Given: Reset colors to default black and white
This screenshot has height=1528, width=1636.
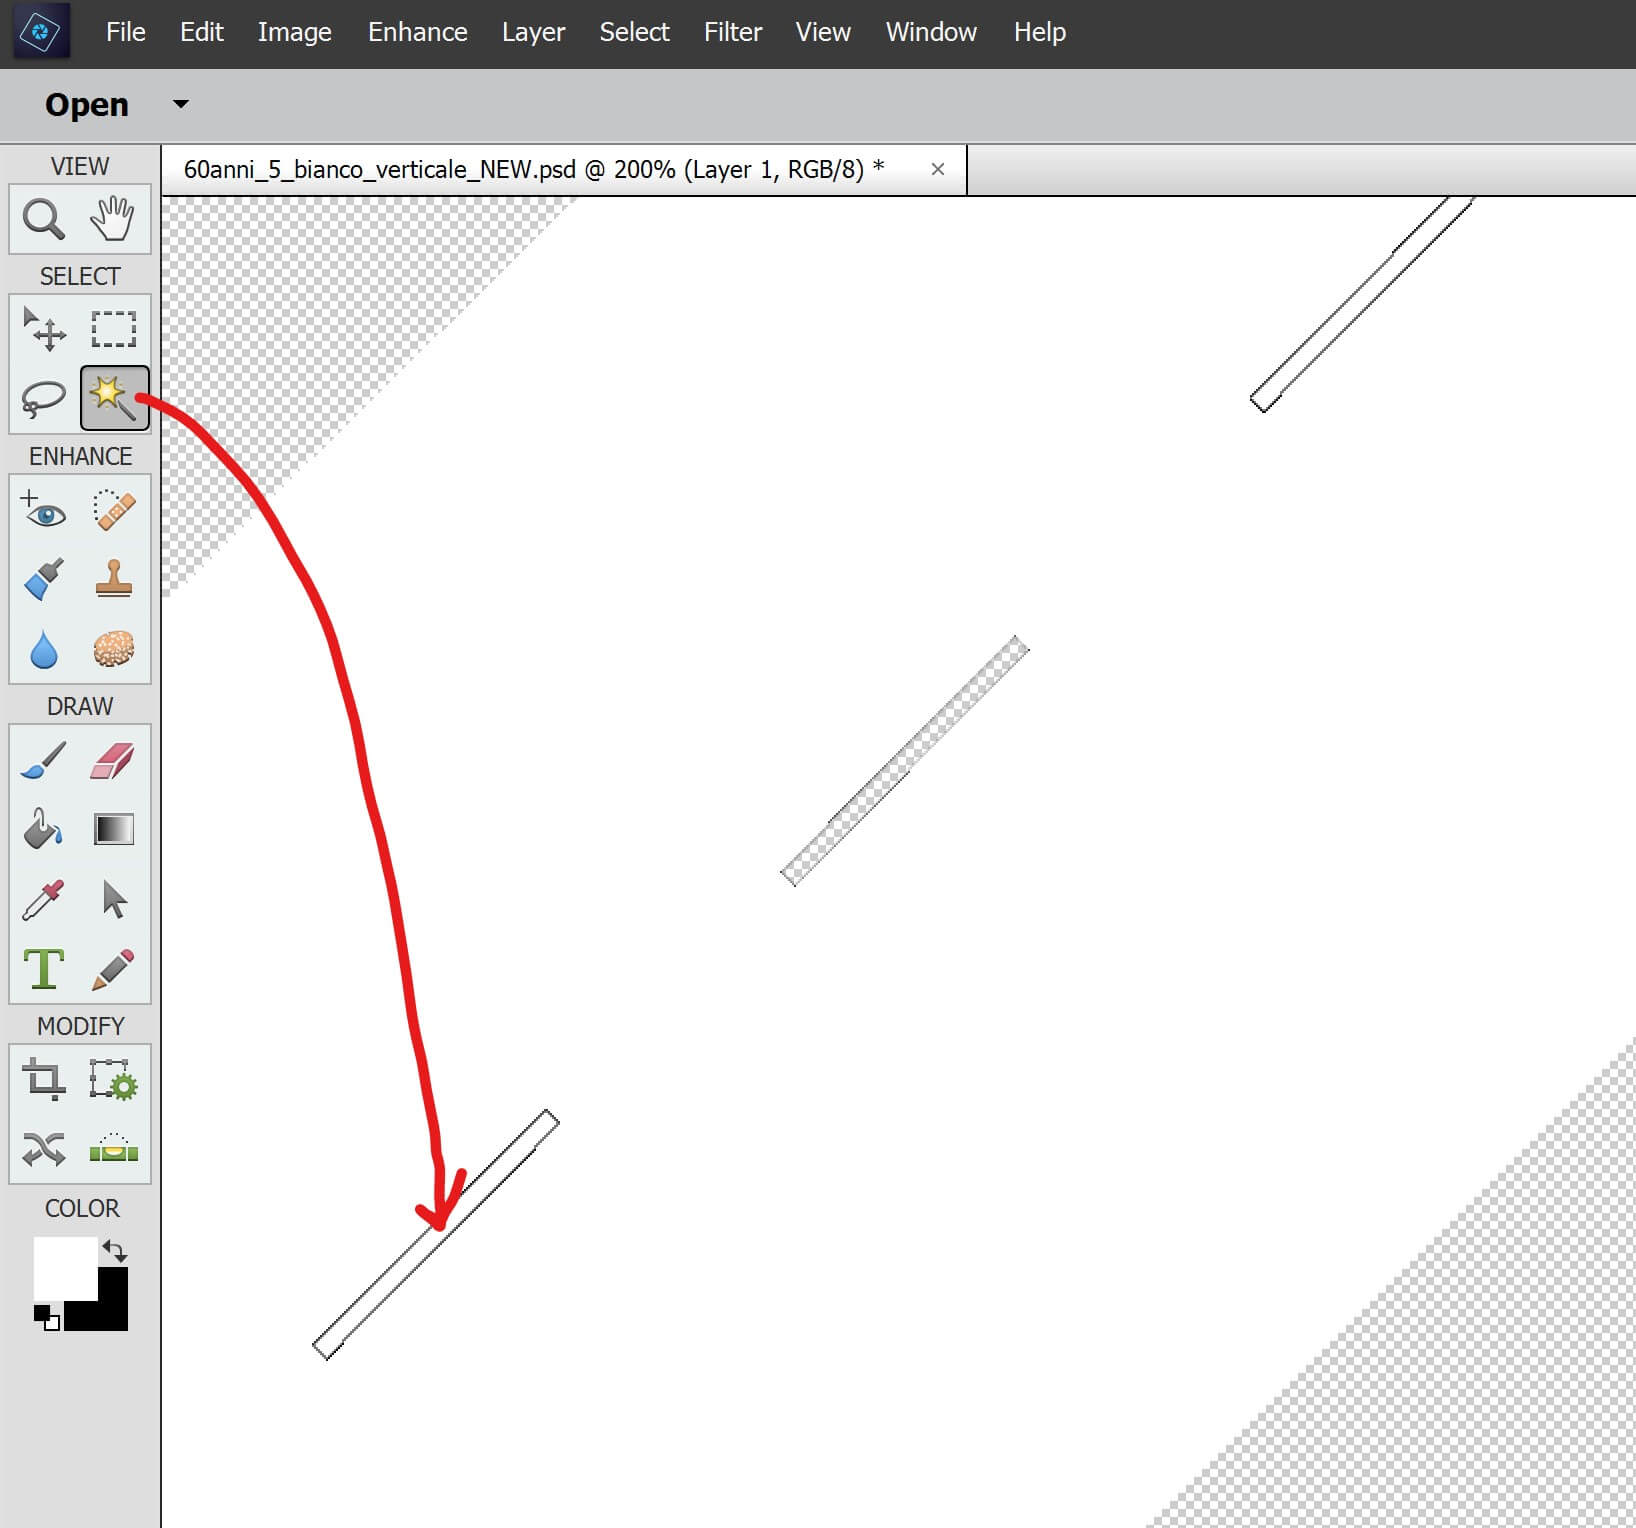Looking at the screenshot, I should [46, 1317].
